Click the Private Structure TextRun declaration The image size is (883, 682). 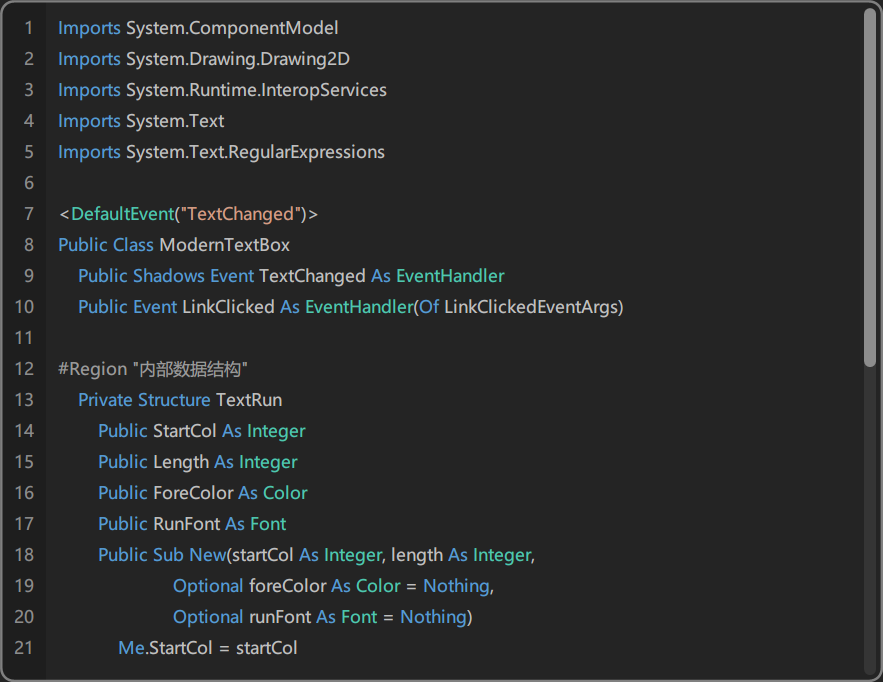pos(180,399)
